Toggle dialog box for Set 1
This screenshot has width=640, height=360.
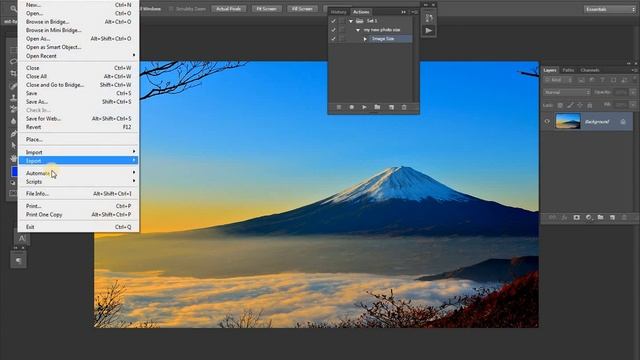[342, 21]
